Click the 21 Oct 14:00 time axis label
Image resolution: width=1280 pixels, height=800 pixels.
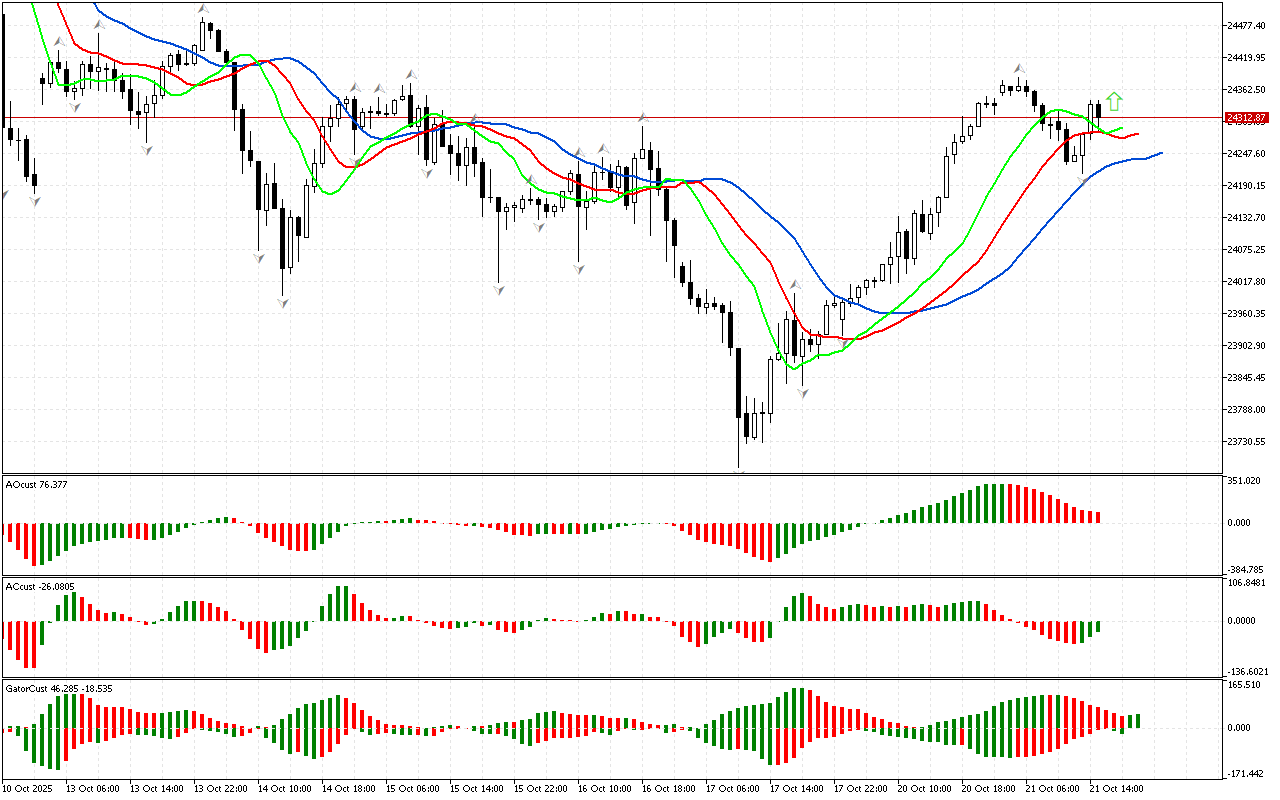click(1117, 789)
